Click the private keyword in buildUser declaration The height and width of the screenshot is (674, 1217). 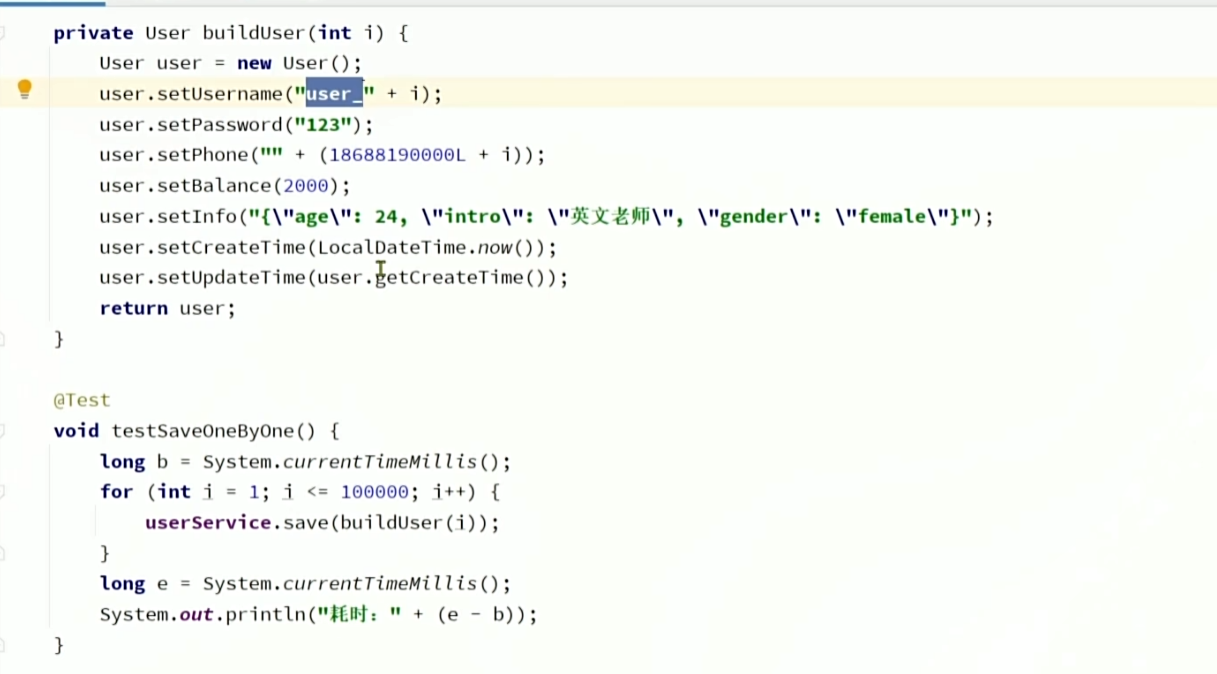pos(94,33)
